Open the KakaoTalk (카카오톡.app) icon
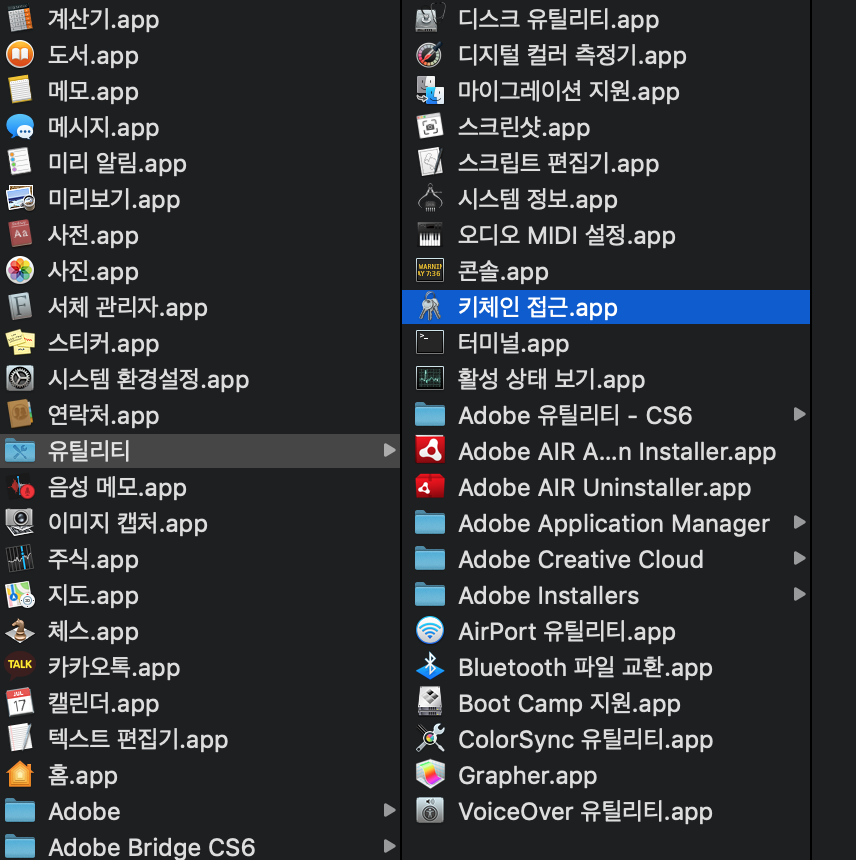This screenshot has width=856, height=860. click(20, 666)
